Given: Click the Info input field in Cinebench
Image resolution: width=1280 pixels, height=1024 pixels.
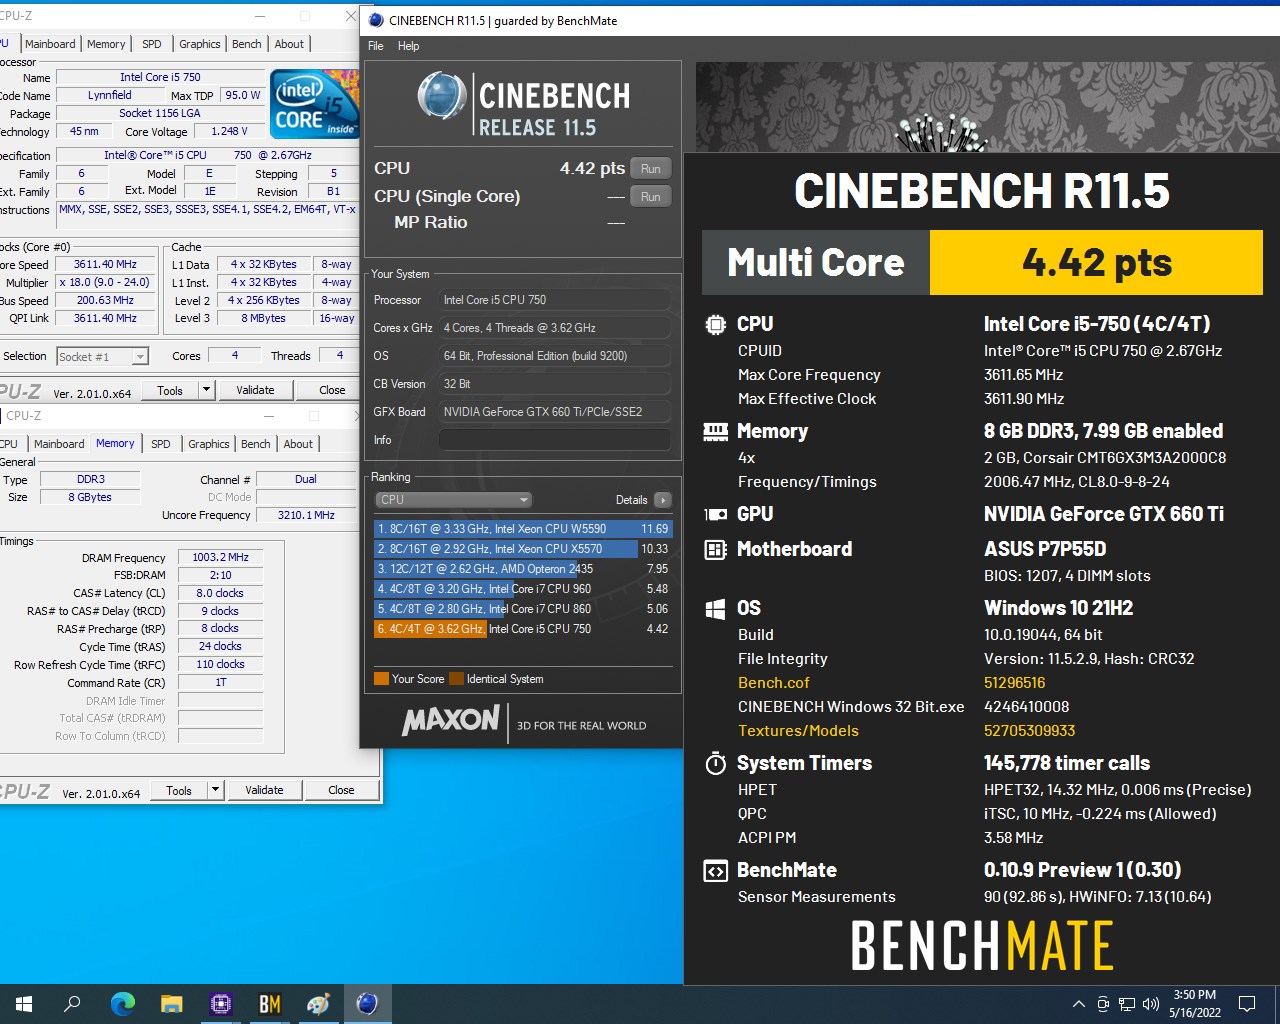Looking at the screenshot, I should (555, 440).
